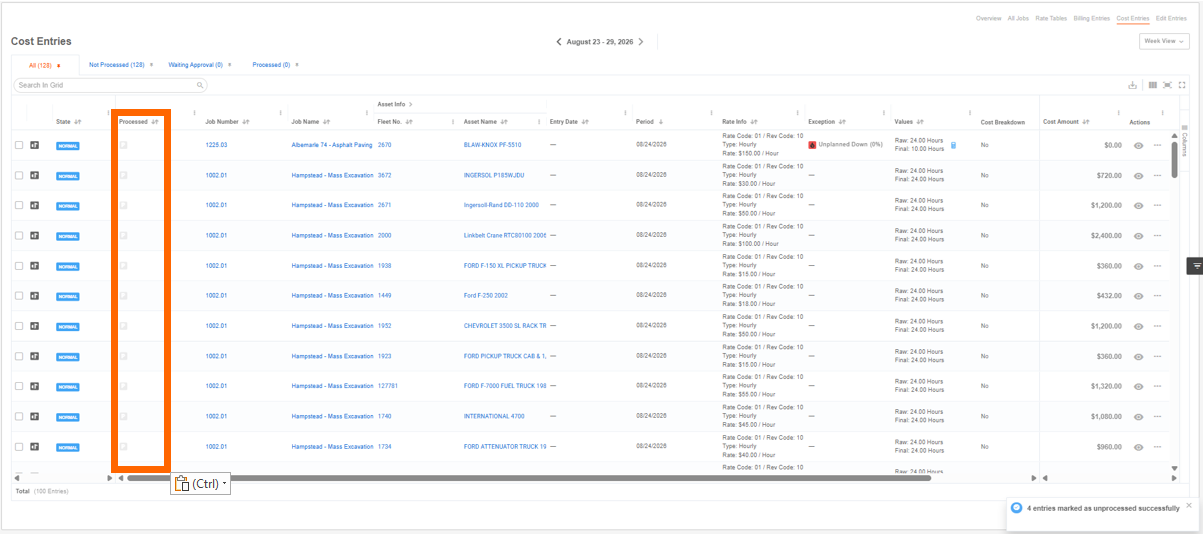Advance to next week with right chevron
This screenshot has height=535, width=1203.
pos(641,42)
